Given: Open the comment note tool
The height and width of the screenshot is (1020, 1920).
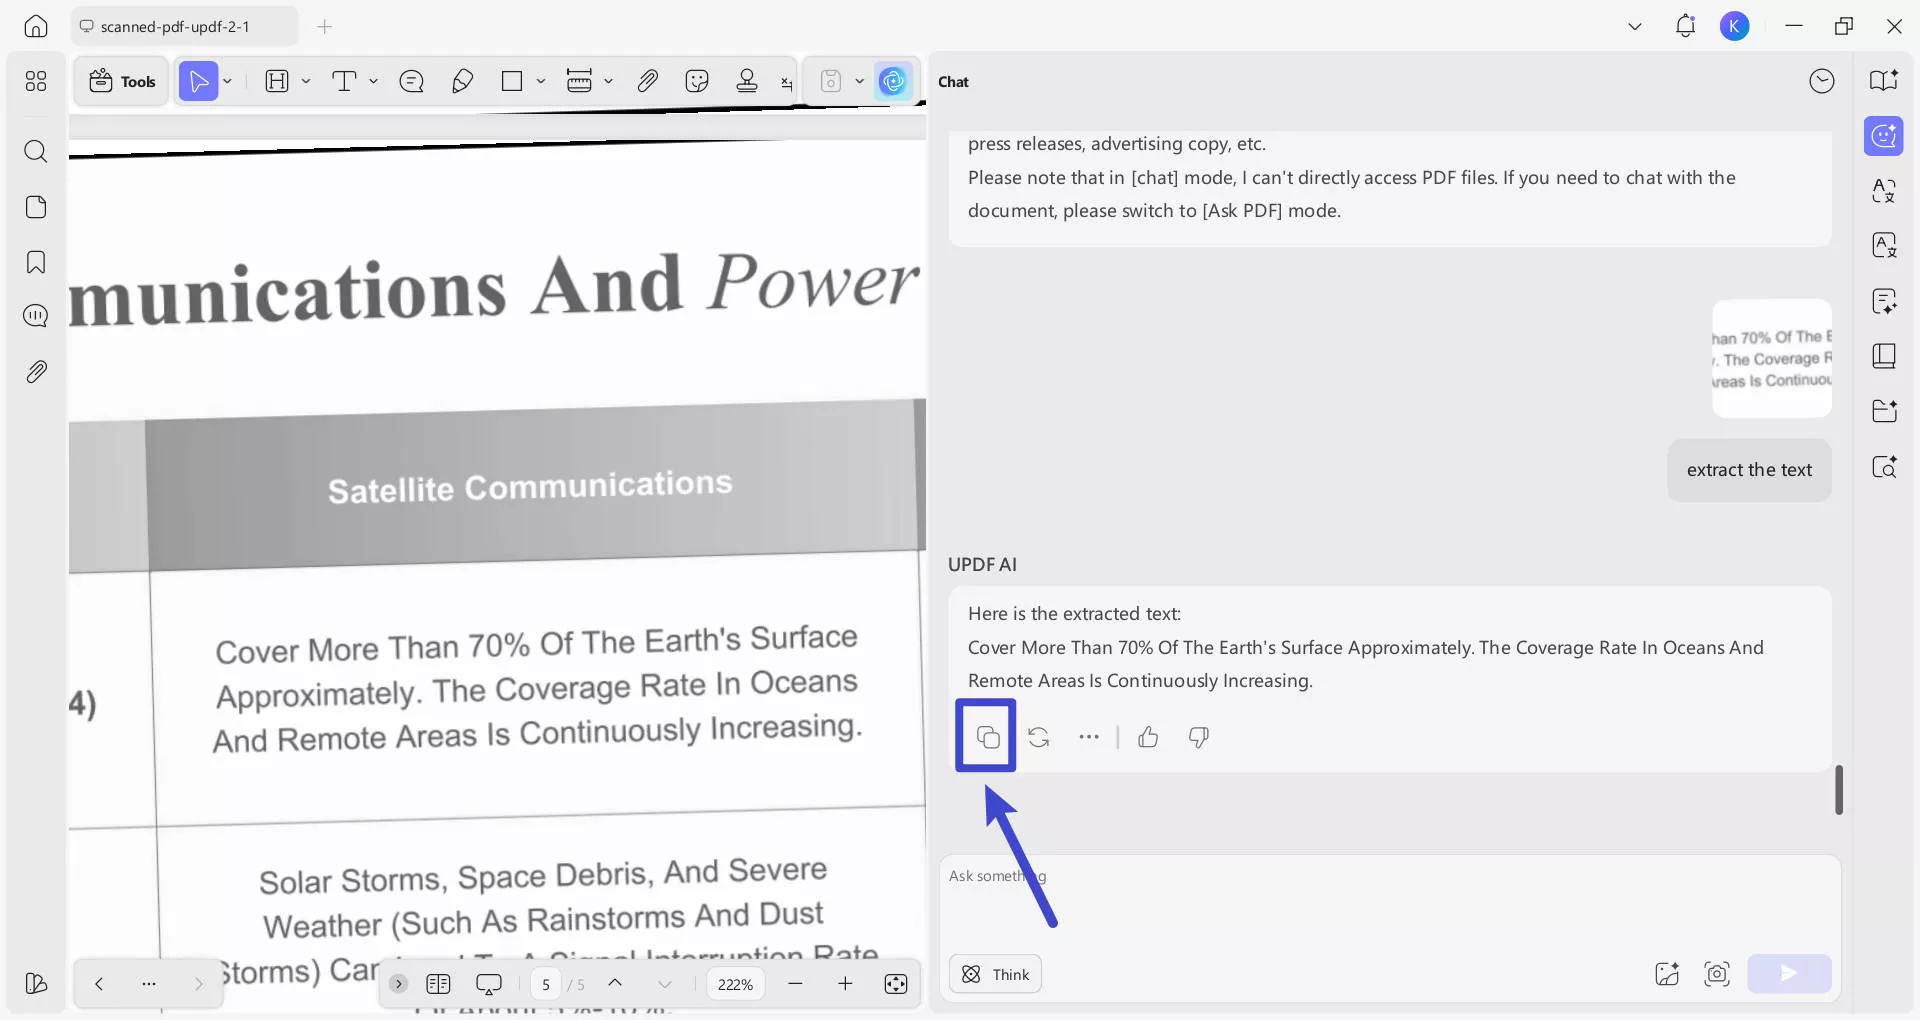Looking at the screenshot, I should pyautogui.click(x=411, y=82).
